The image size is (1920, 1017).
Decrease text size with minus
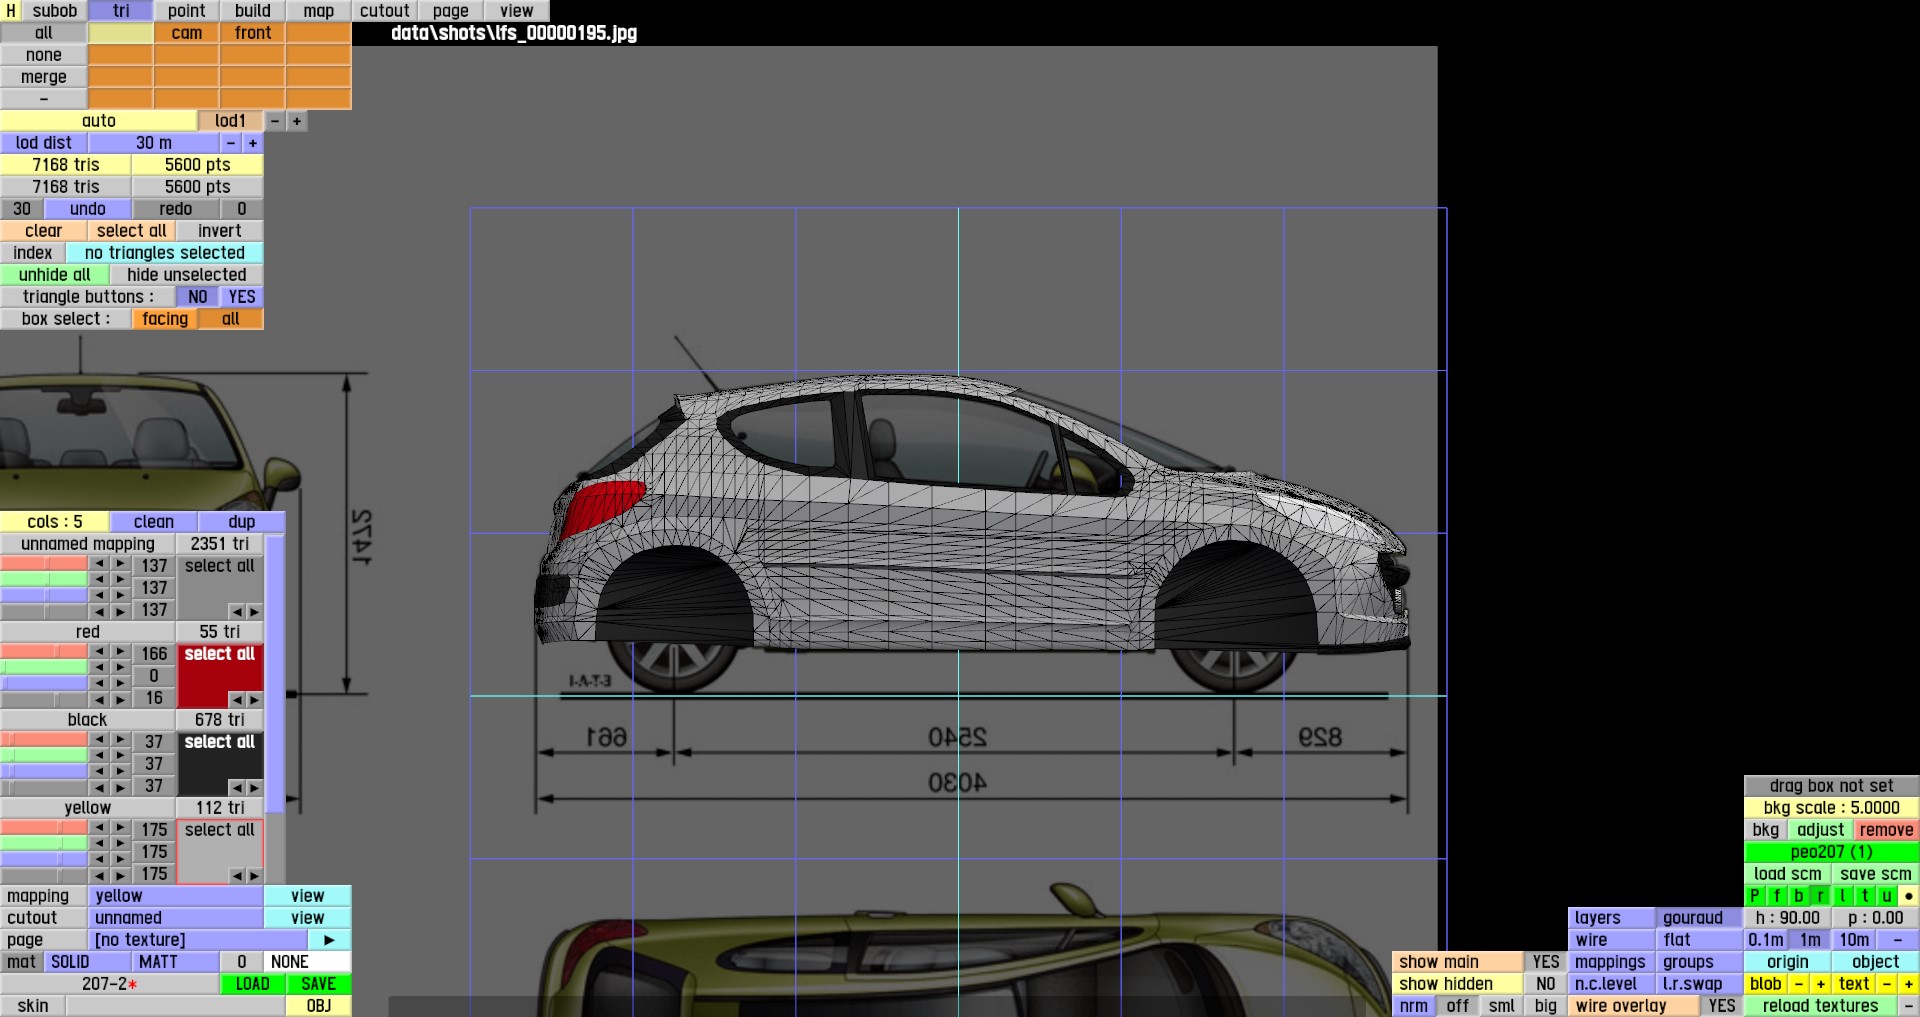[1887, 984]
